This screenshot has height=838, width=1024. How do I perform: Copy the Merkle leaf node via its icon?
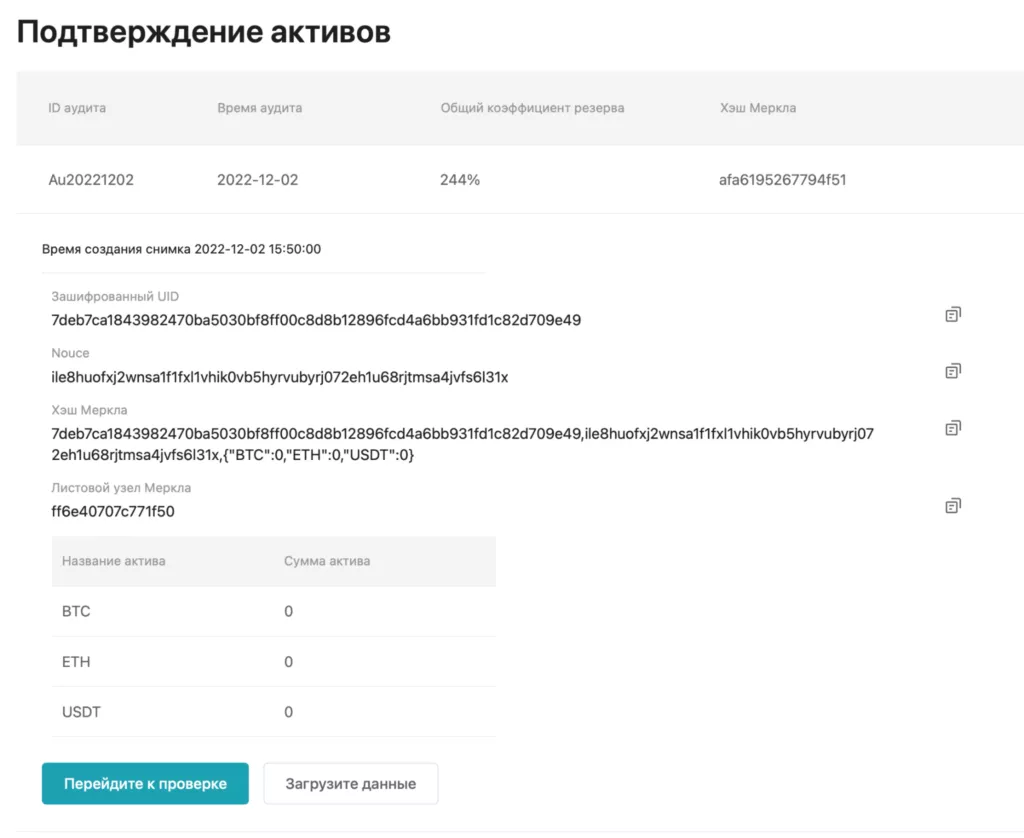(952, 505)
